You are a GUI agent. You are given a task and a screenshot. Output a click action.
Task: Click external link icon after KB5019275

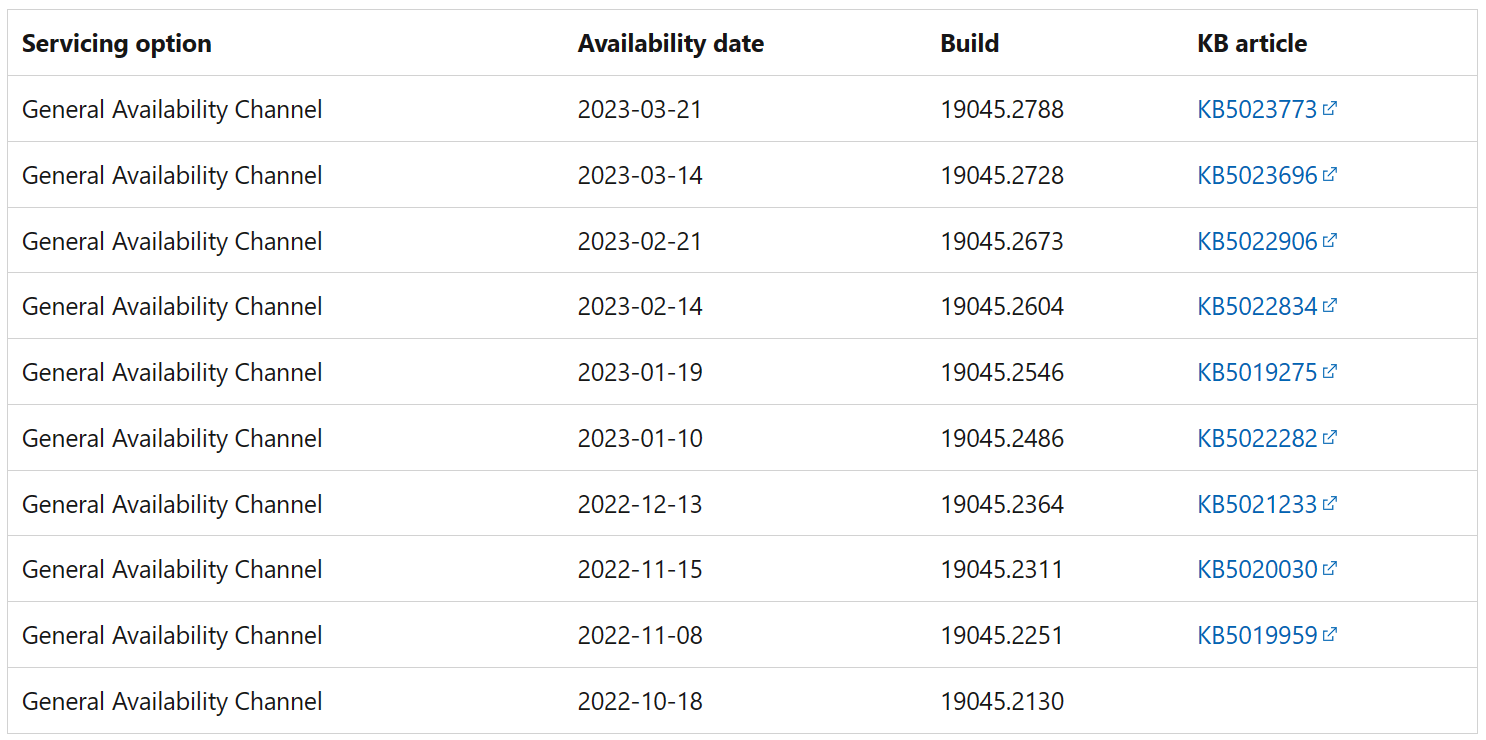[1329, 372]
